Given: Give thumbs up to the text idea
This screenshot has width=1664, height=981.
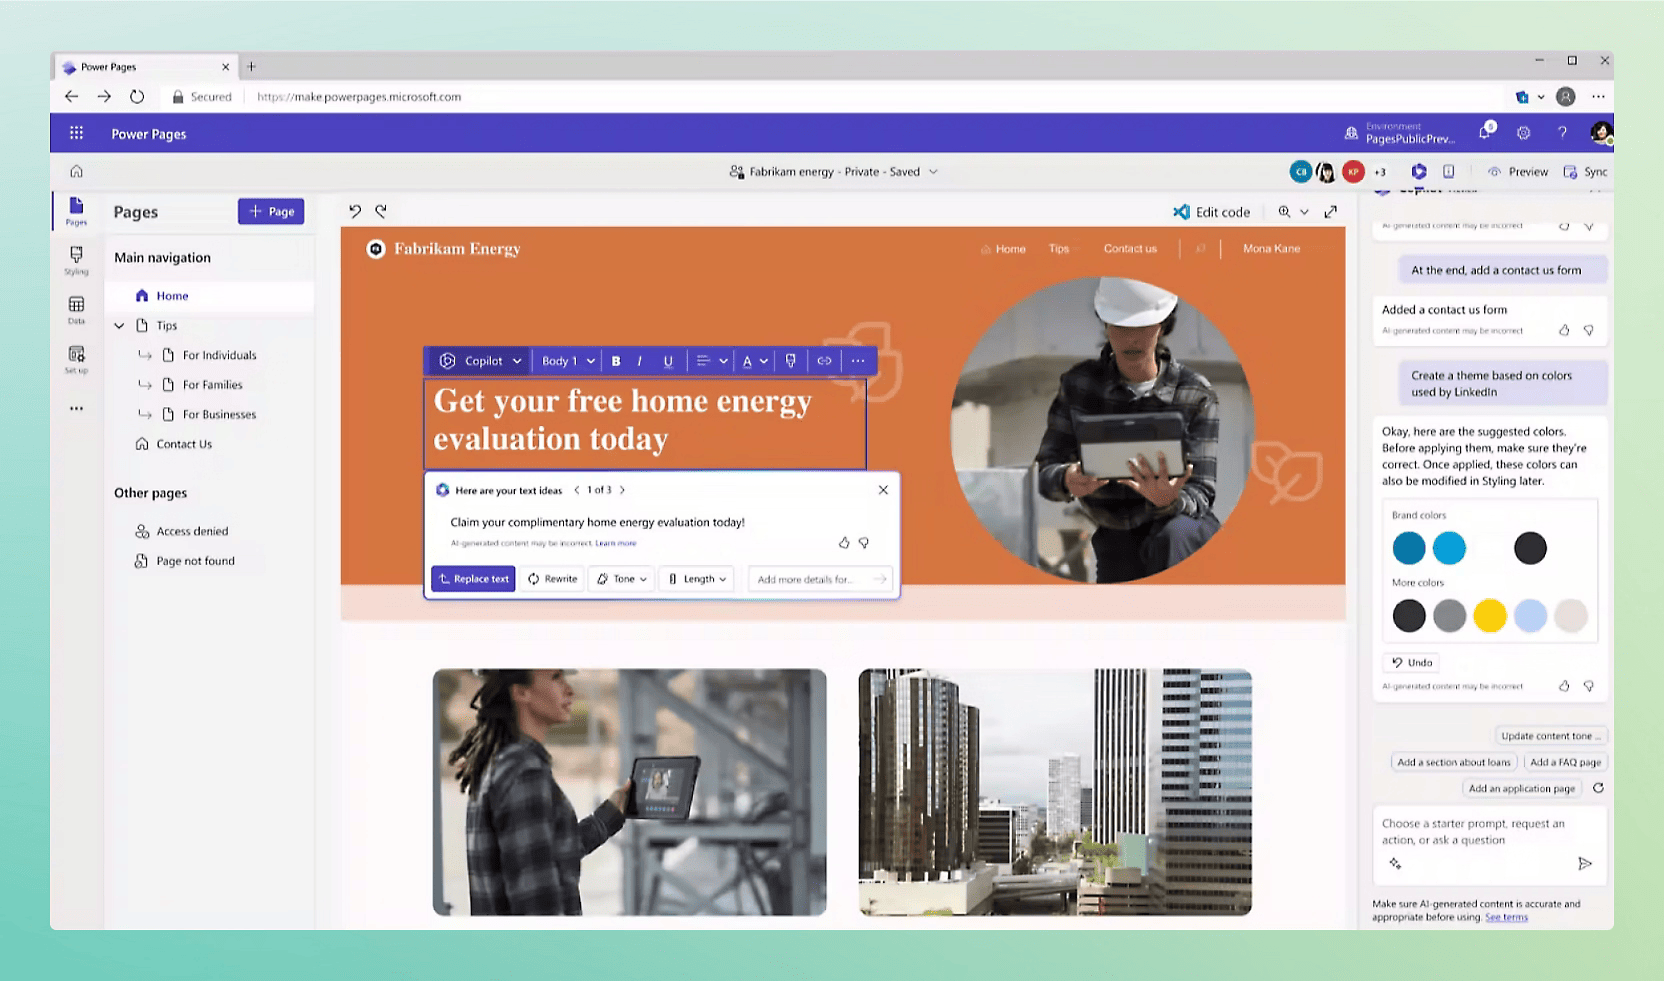Looking at the screenshot, I should [843, 542].
